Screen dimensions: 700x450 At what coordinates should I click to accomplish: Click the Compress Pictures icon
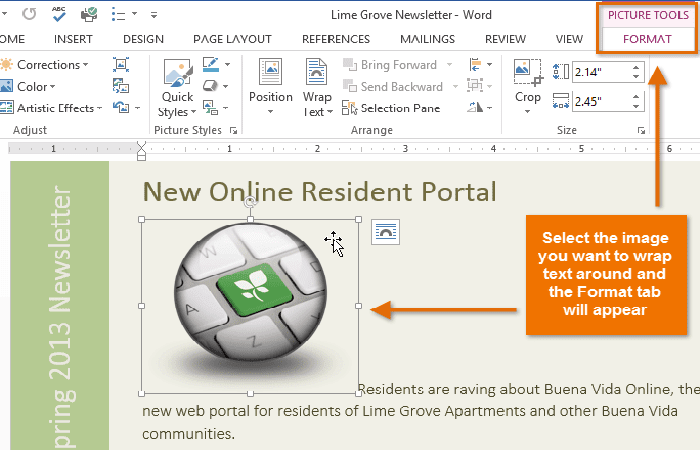[121, 64]
